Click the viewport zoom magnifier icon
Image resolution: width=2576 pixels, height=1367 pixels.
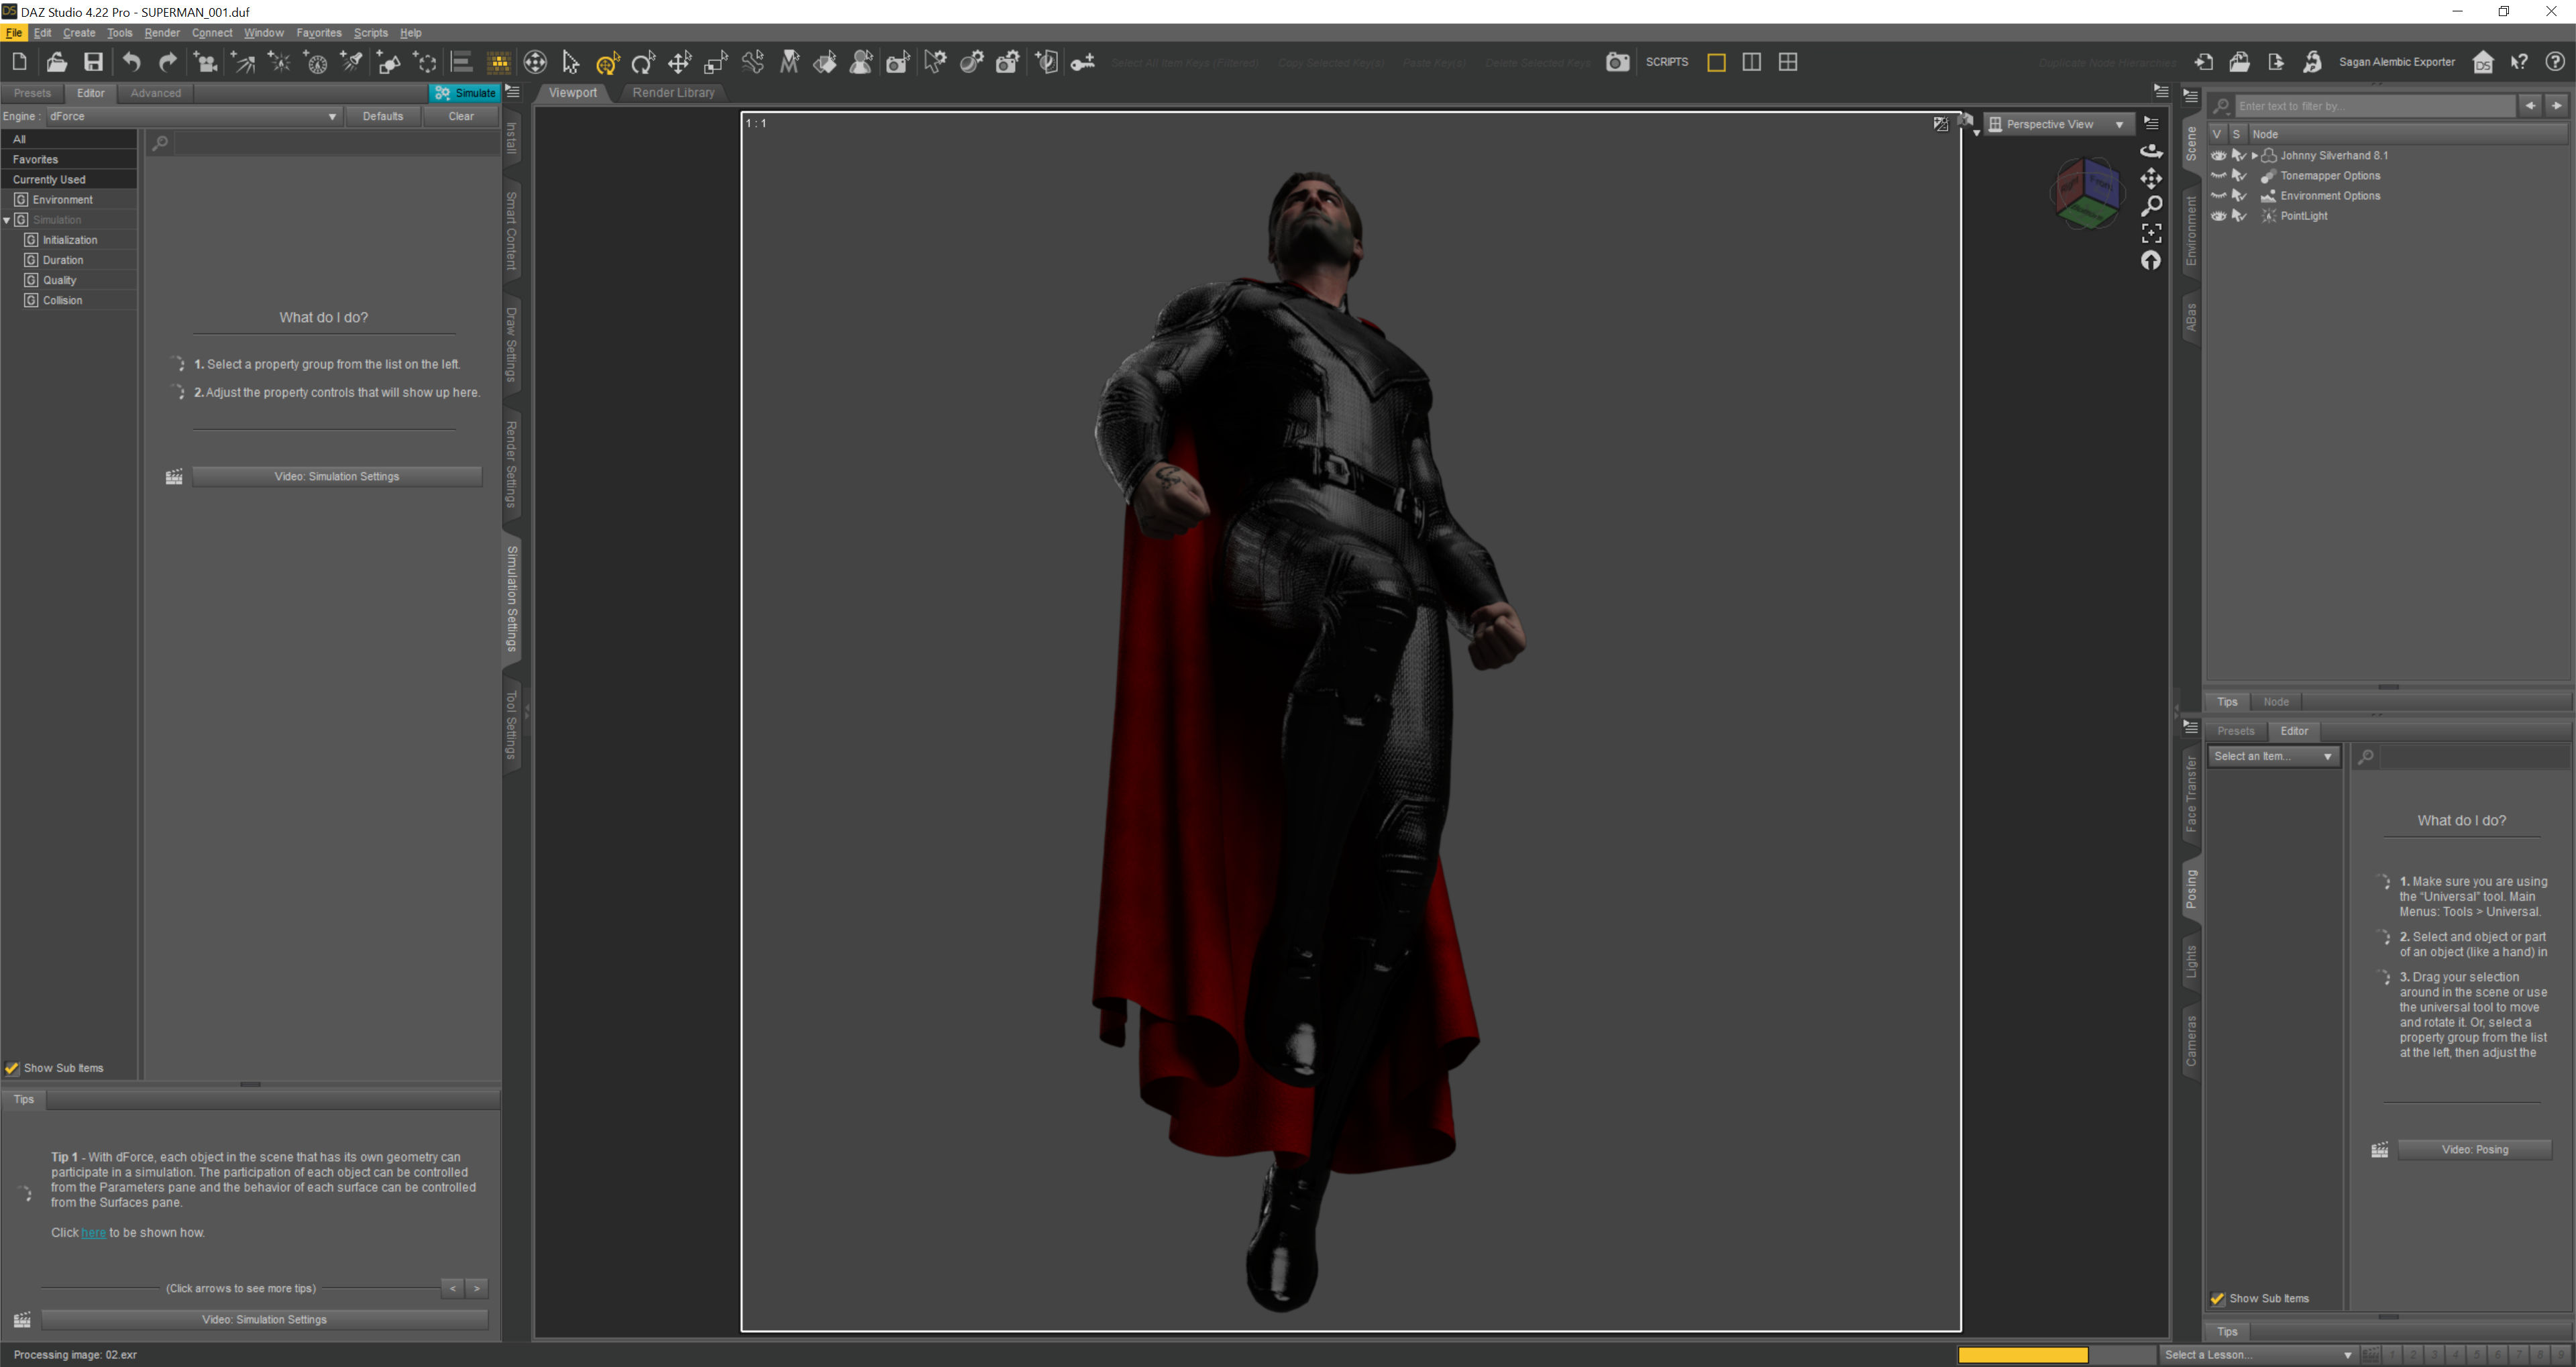[x=2151, y=205]
